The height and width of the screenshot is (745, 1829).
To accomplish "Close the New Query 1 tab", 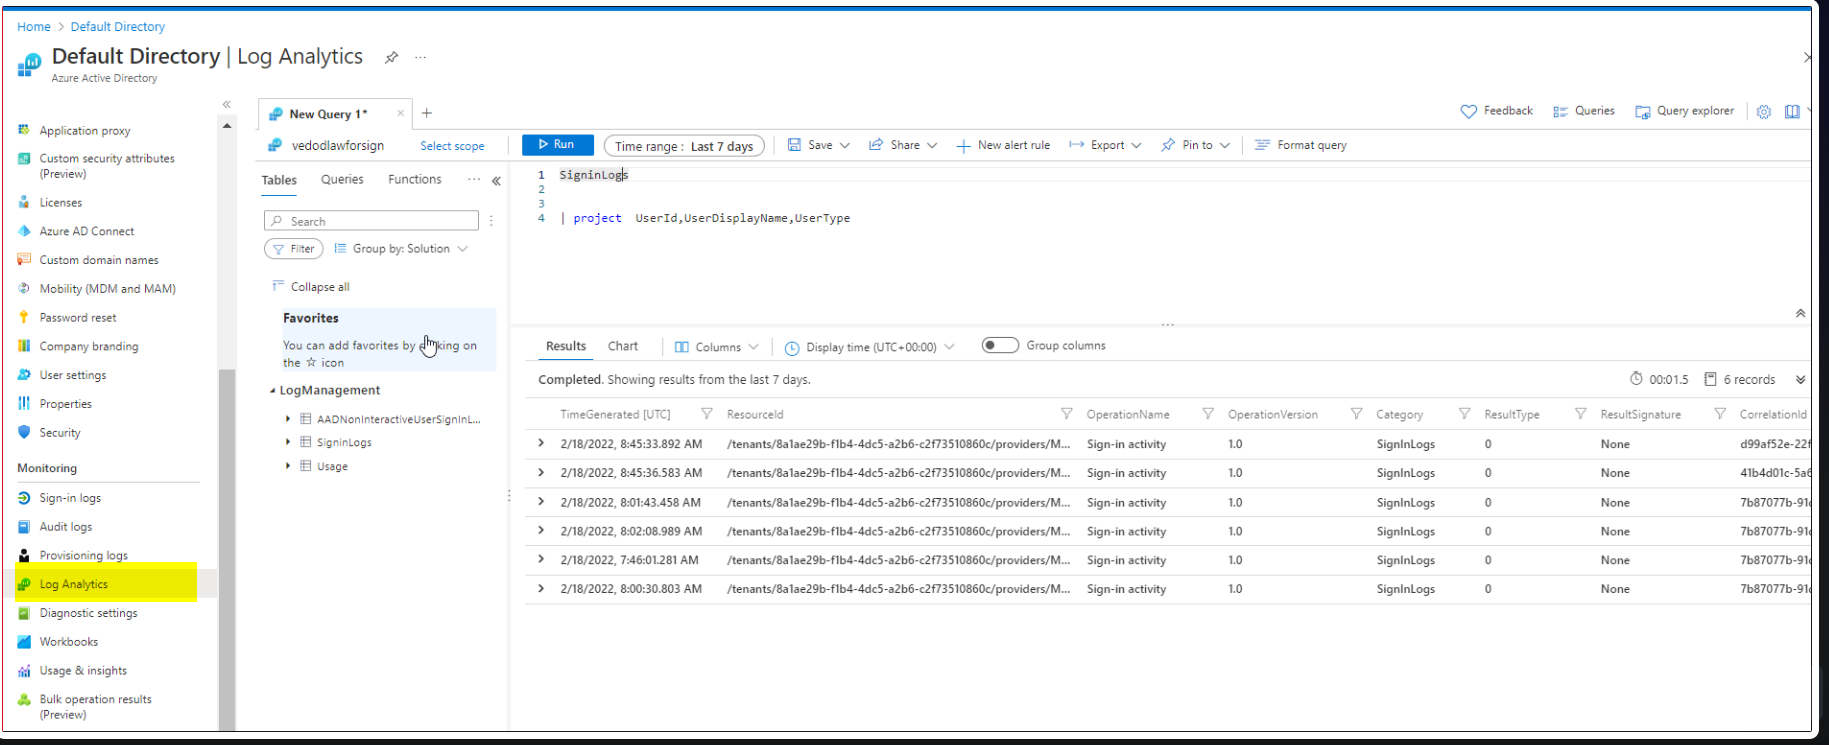I will (400, 113).
